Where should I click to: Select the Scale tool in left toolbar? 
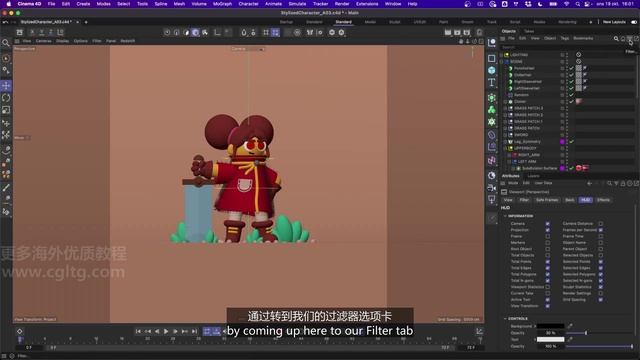tap(6, 110)
